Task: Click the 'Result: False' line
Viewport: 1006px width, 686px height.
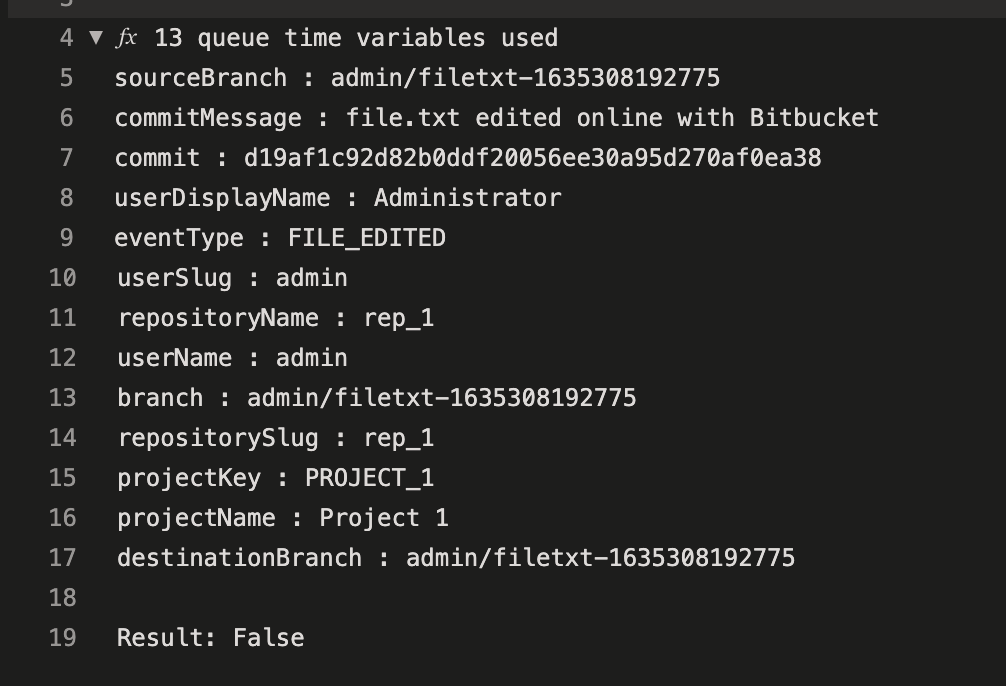Action: click(x=210, y=638)
